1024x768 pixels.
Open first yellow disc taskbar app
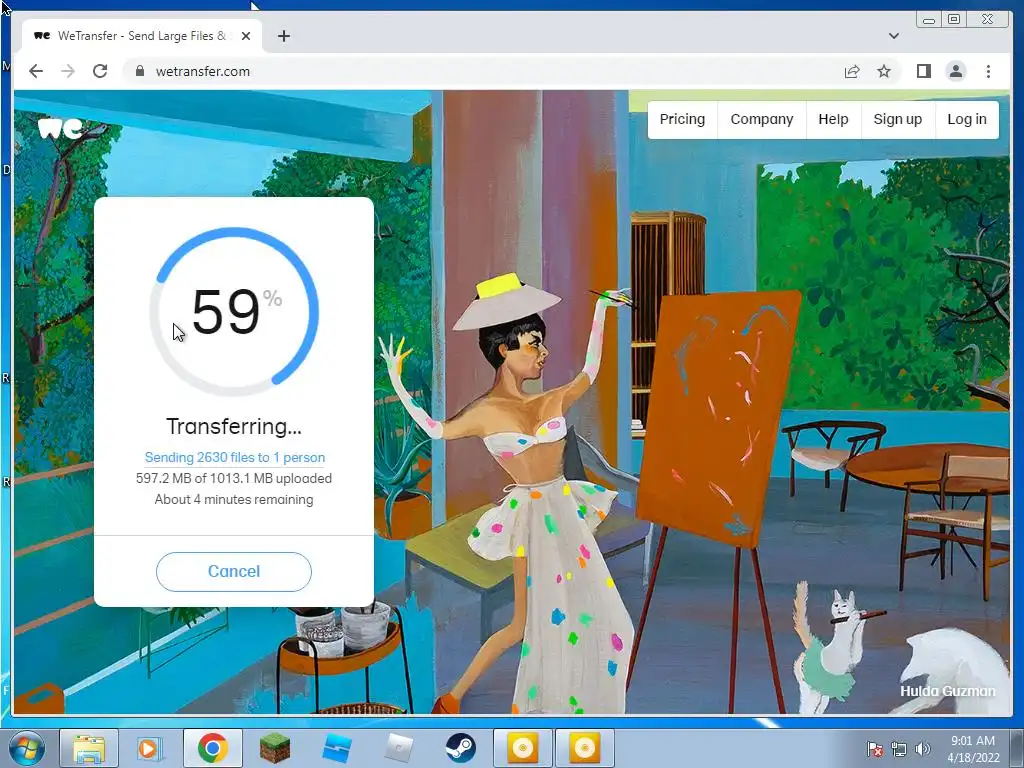522,748
